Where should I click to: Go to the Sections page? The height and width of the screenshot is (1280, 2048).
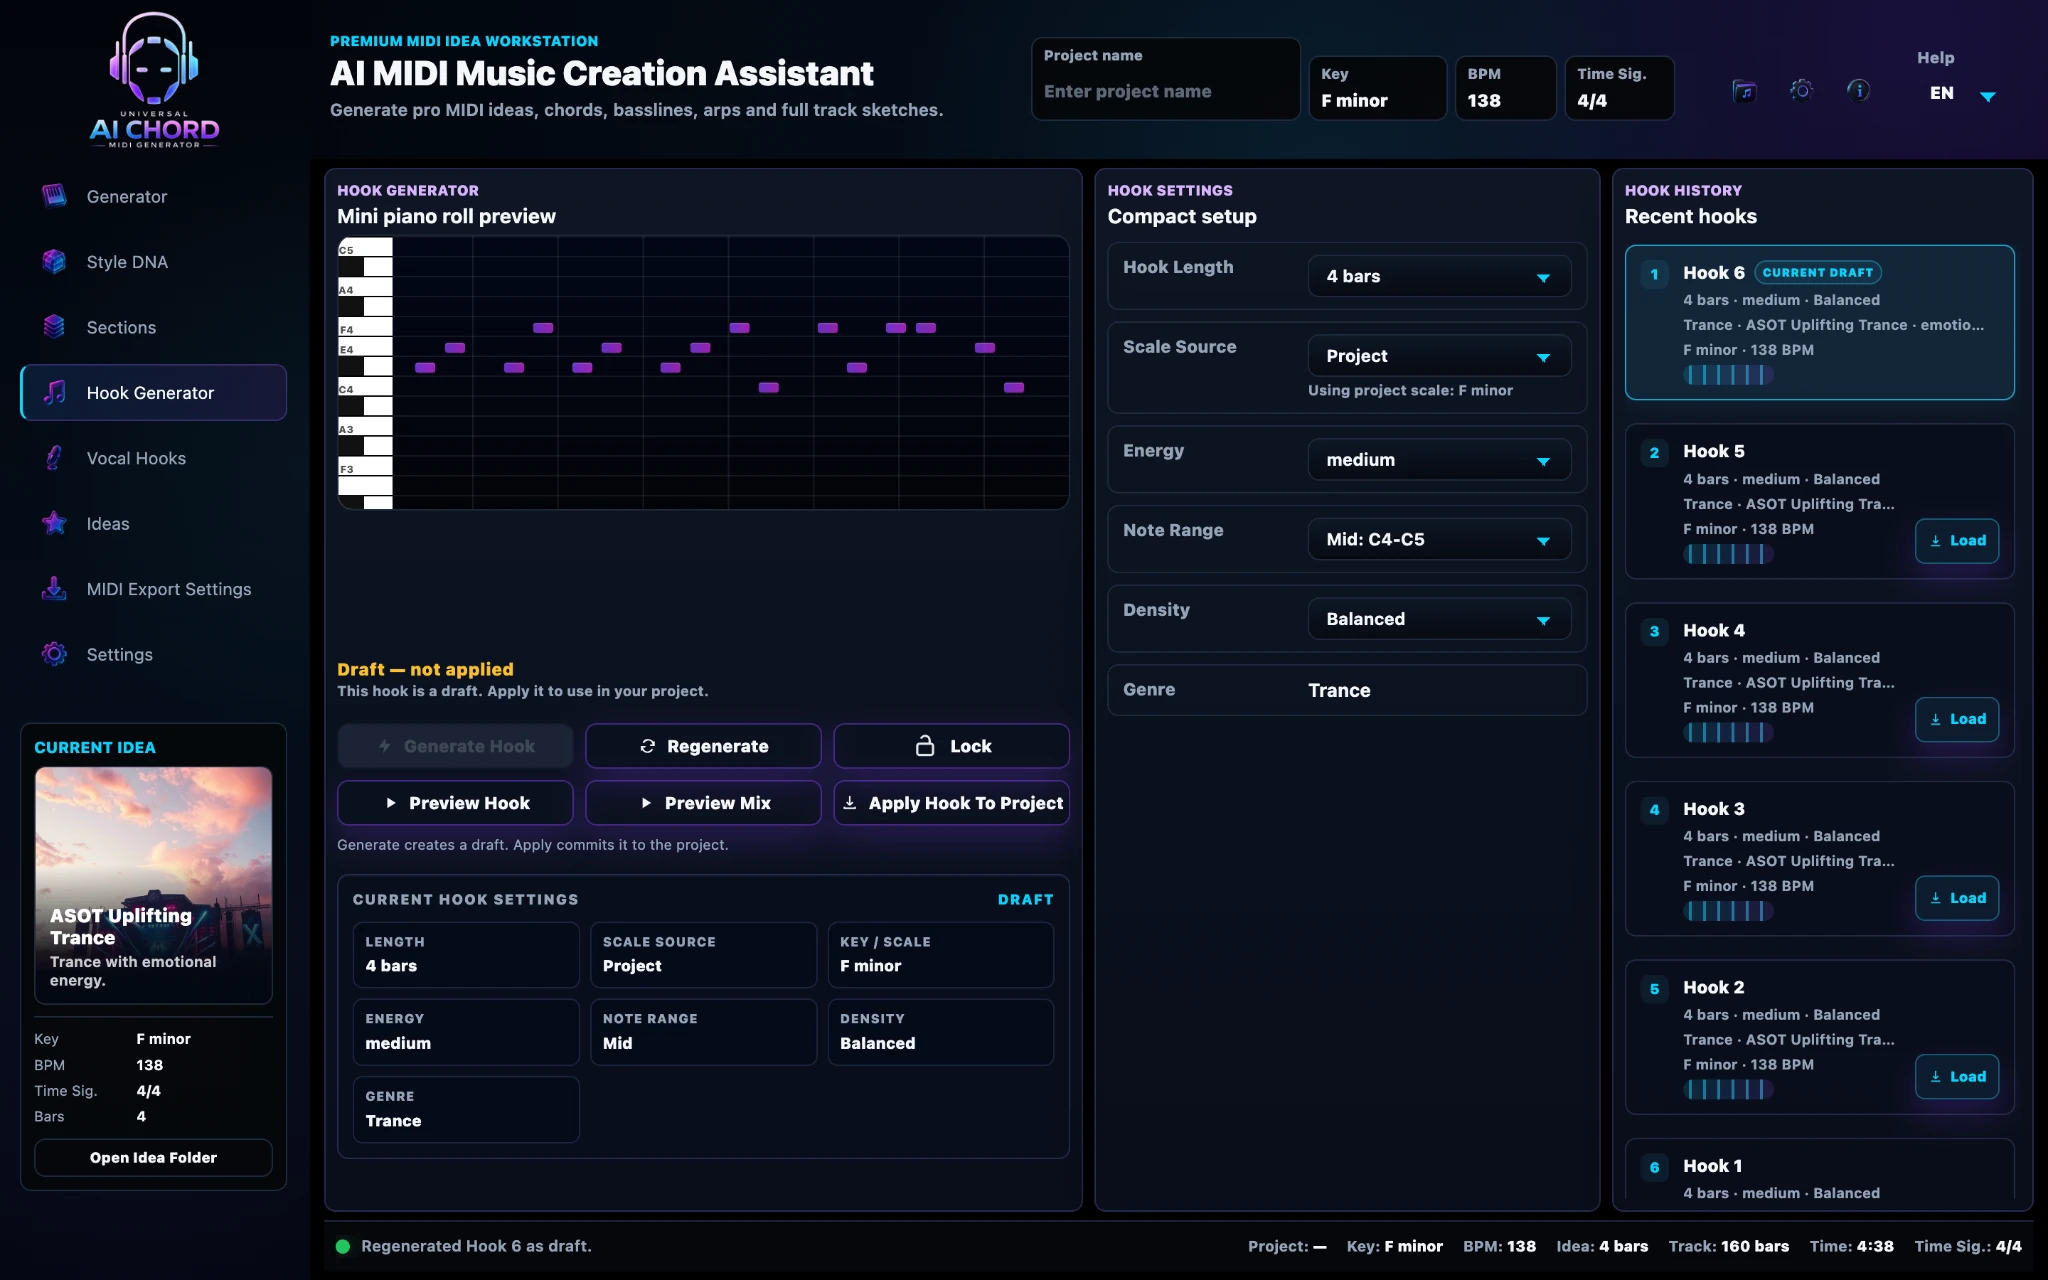pyautogui.click(x=153, y=327)
